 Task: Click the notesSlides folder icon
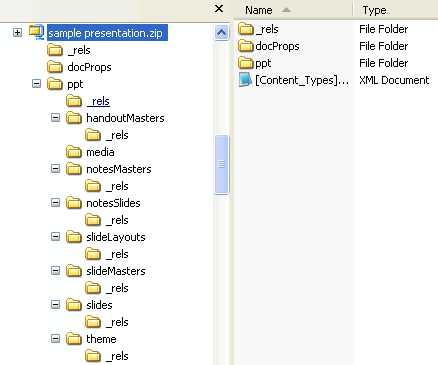[x=74, y=203]
